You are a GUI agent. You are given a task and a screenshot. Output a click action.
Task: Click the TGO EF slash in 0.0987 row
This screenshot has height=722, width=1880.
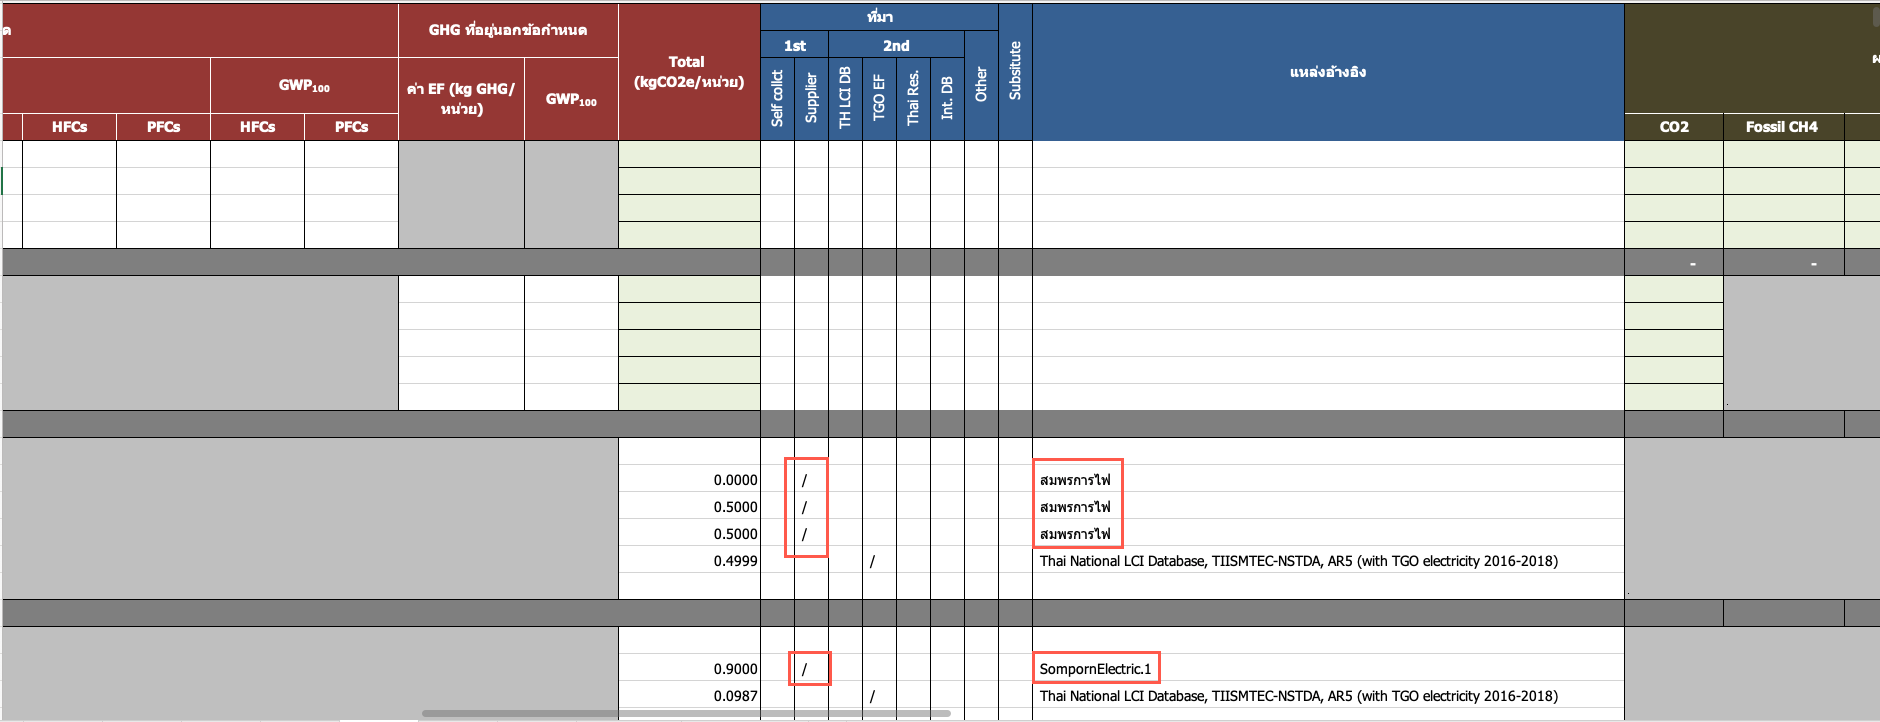tap(873, 696)
